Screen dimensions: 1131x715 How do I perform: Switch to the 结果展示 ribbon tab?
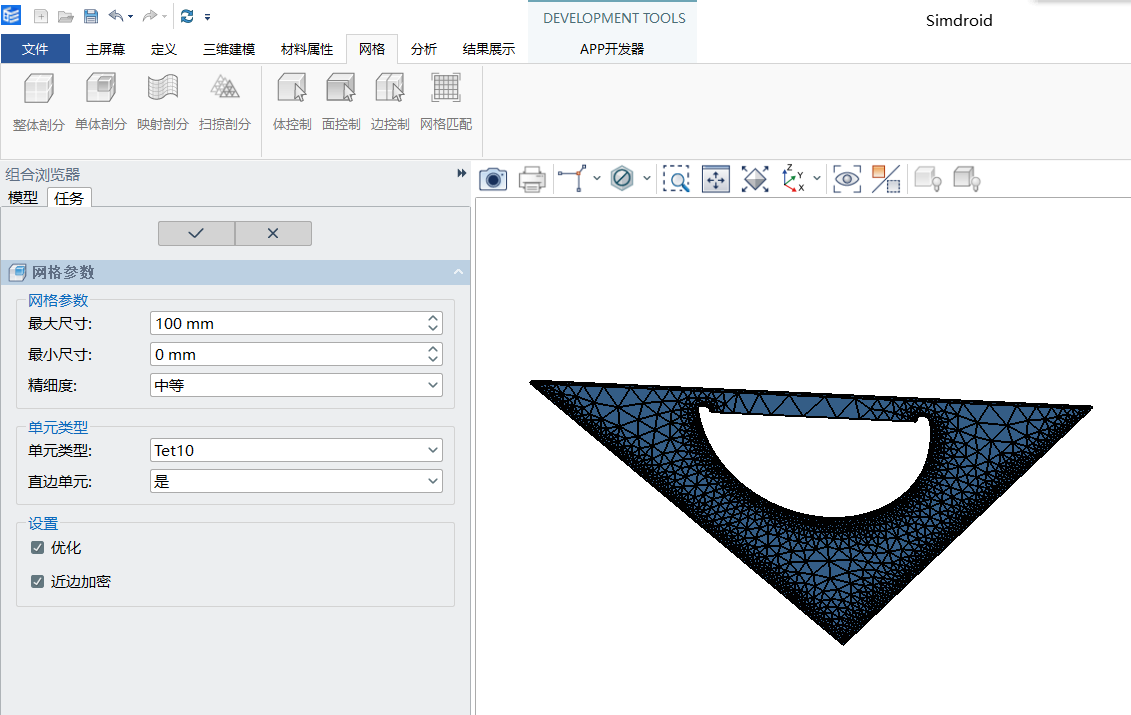[488, 49]
